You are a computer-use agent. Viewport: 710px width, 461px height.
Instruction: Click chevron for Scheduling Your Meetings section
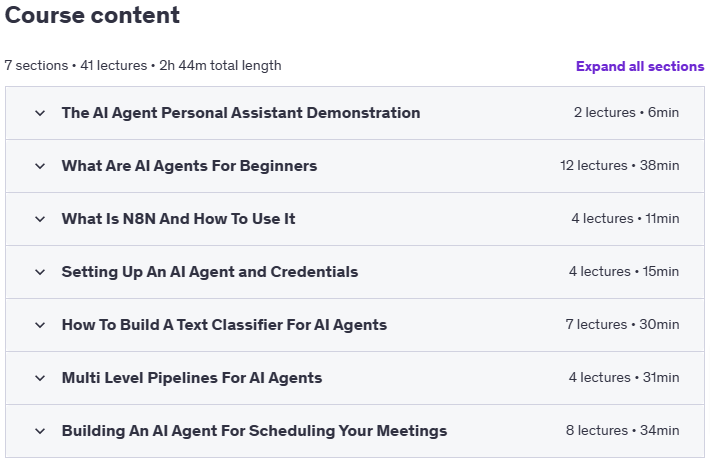click(x=40, y=431)
